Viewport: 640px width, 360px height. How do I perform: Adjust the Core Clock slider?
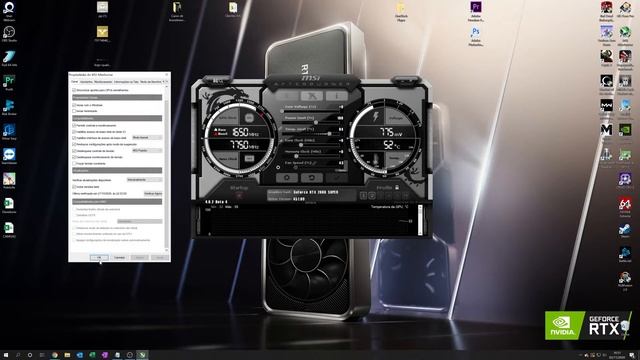point(312,145)
